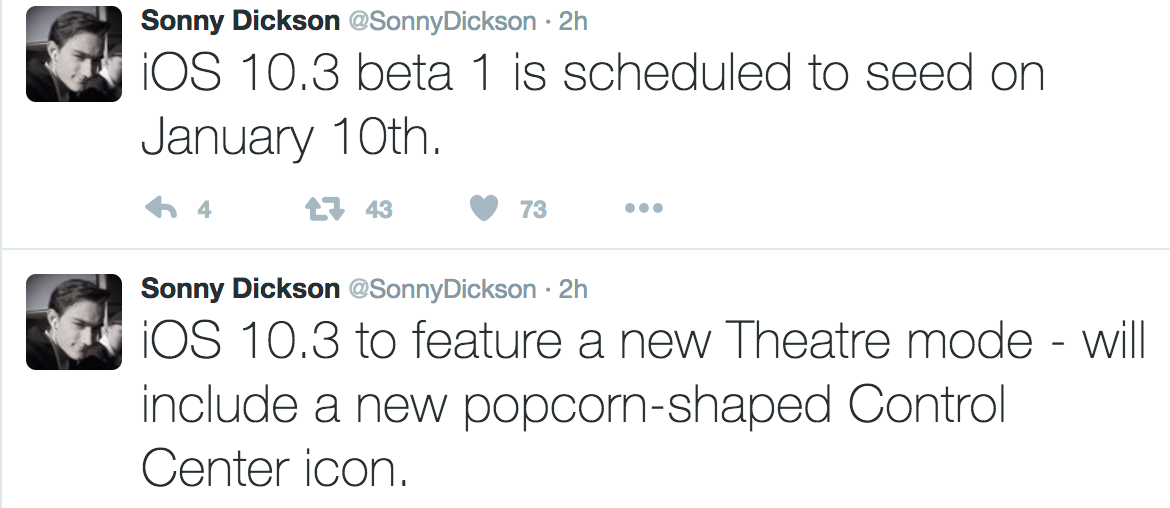Screen dimensions: 1170x508
Task: Click the @SonnyDickson handle on the Theatre mode tweet
Action: point(441,290)
